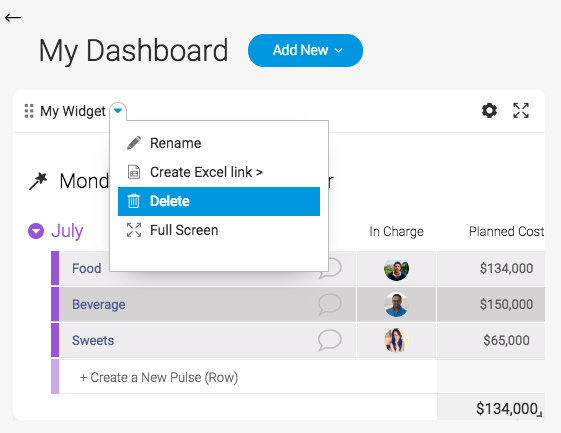Open the comment bubble for Beverage
Viewport: 561px width, 433px height.
(x=330, y=304)
